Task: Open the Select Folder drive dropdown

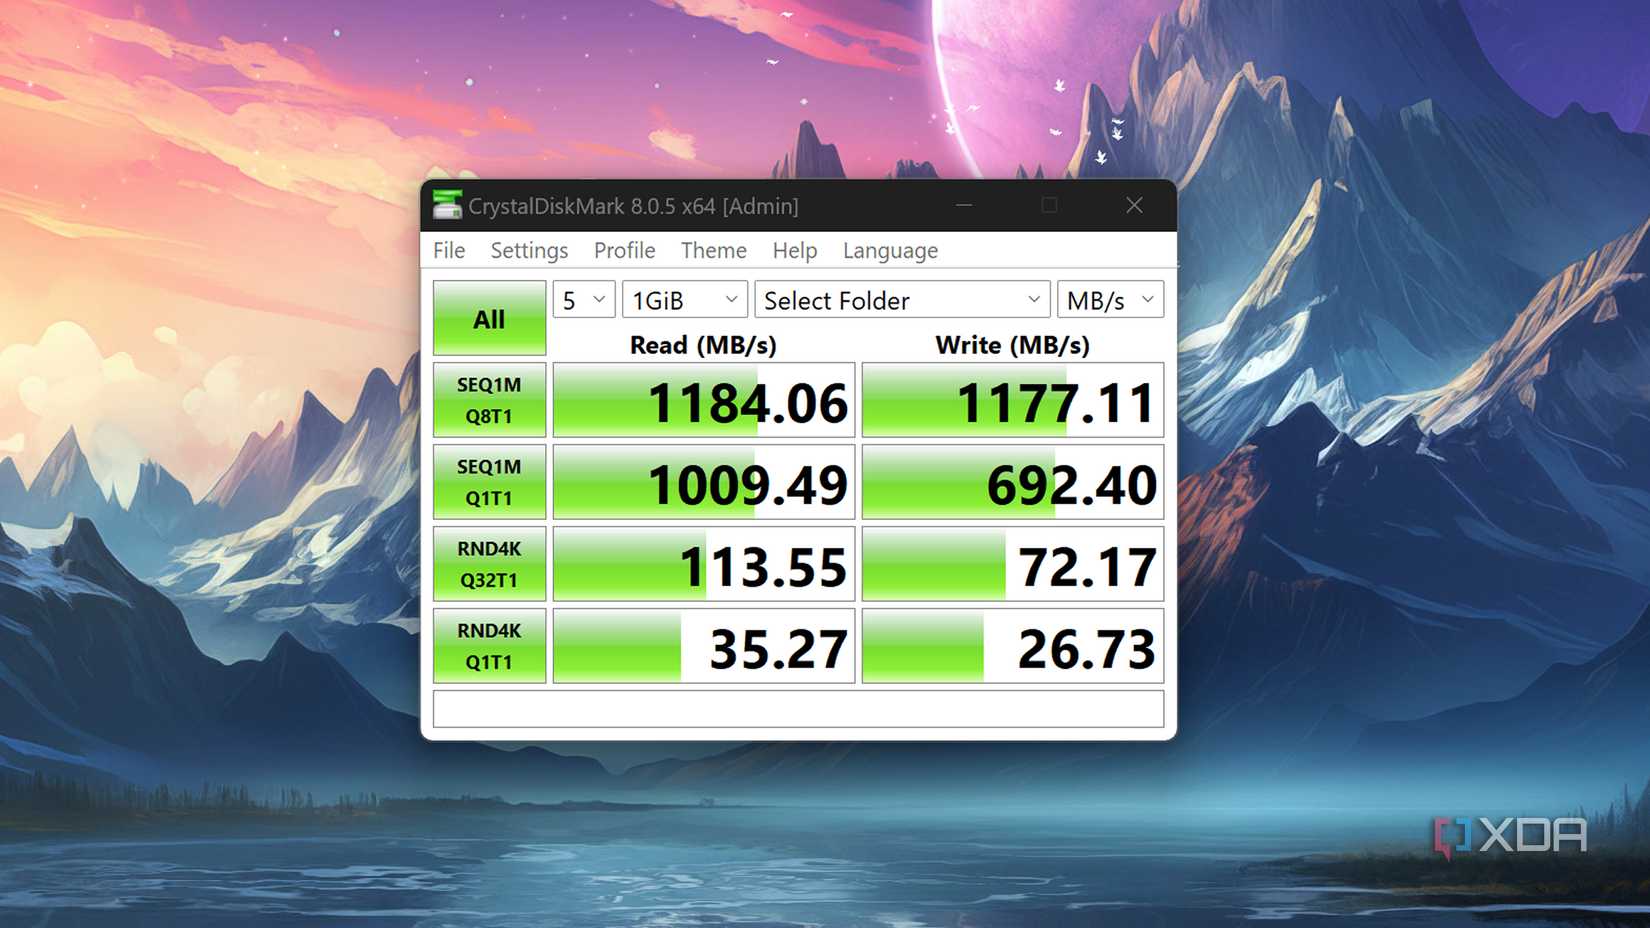Action: click(x=902, y=300)
